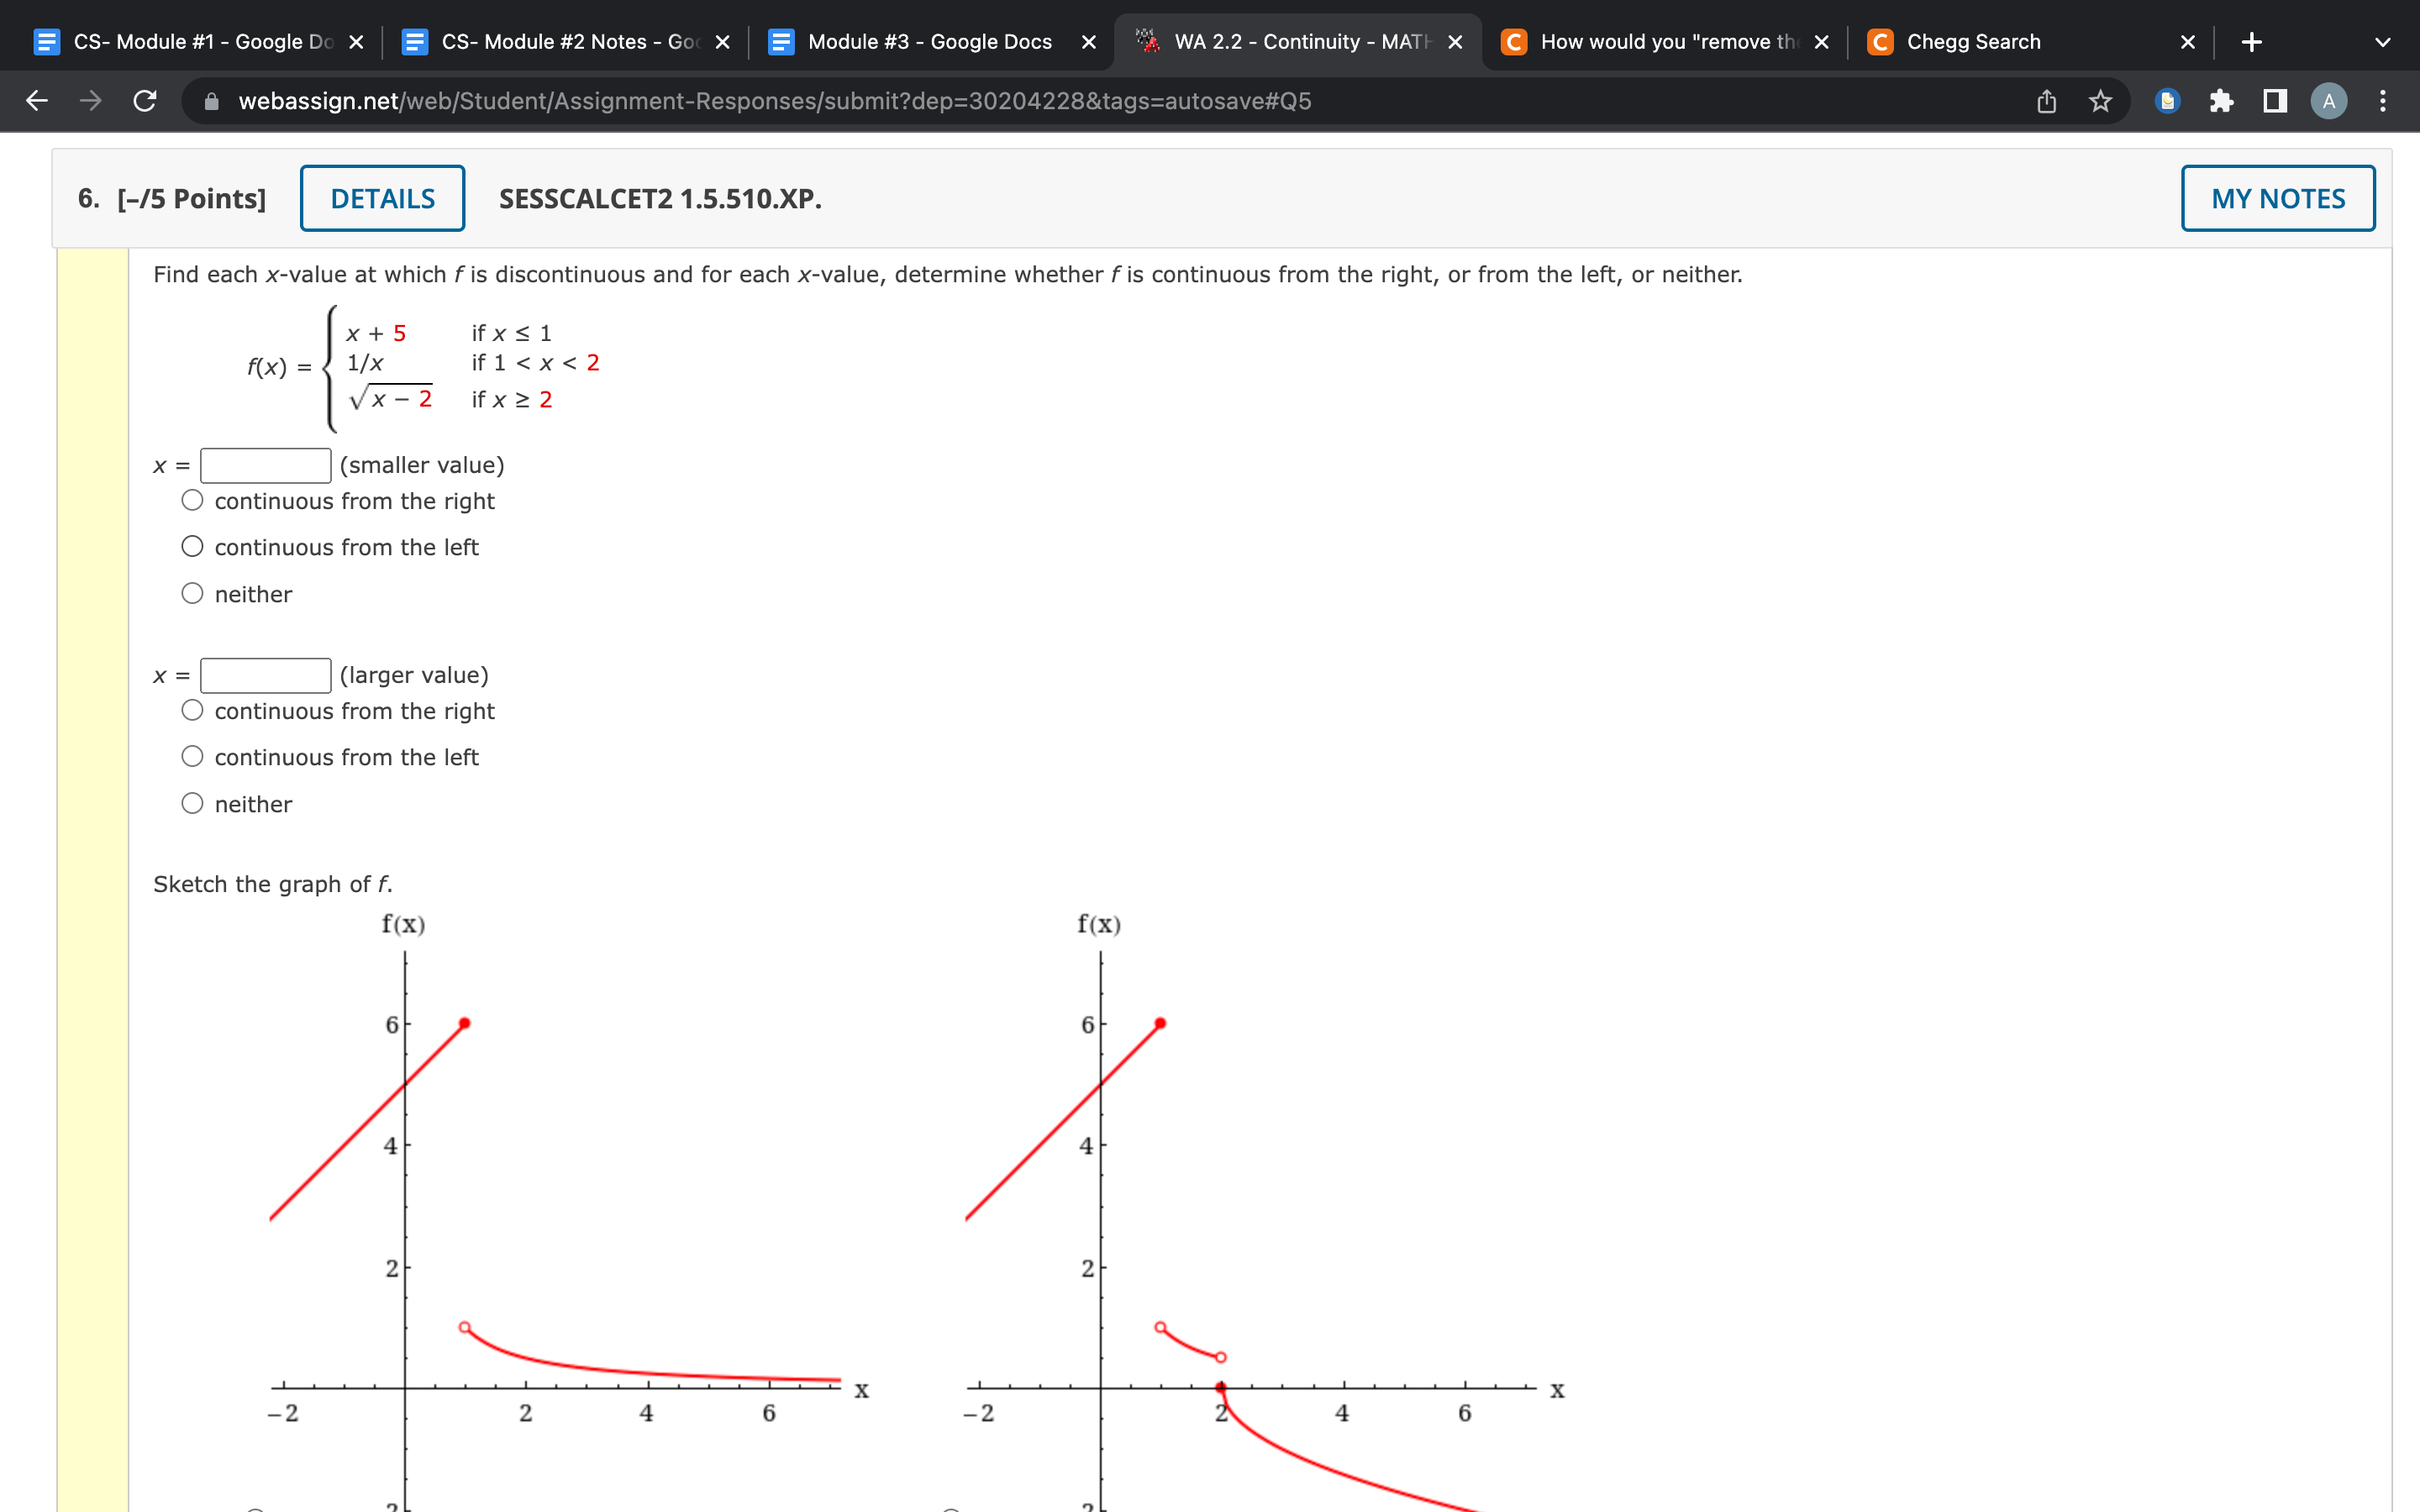Click the forward navigation arrow
Viewport: 2420px width, 1512px height.
click(90, 100)
